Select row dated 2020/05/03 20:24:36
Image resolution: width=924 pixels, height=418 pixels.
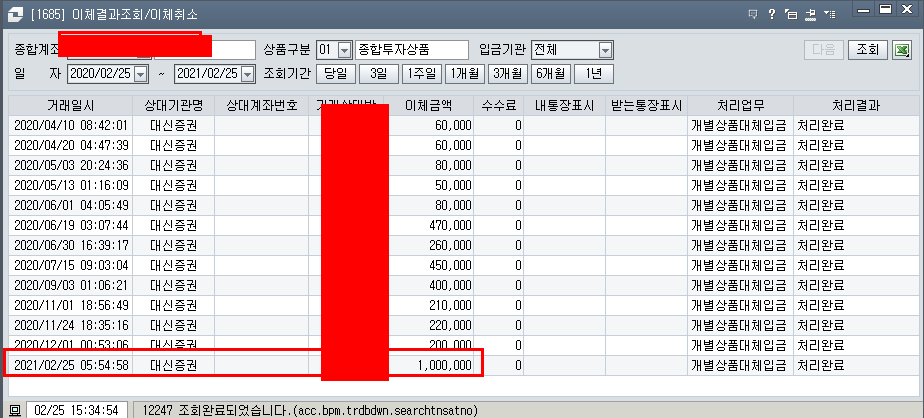click(464, 166)
